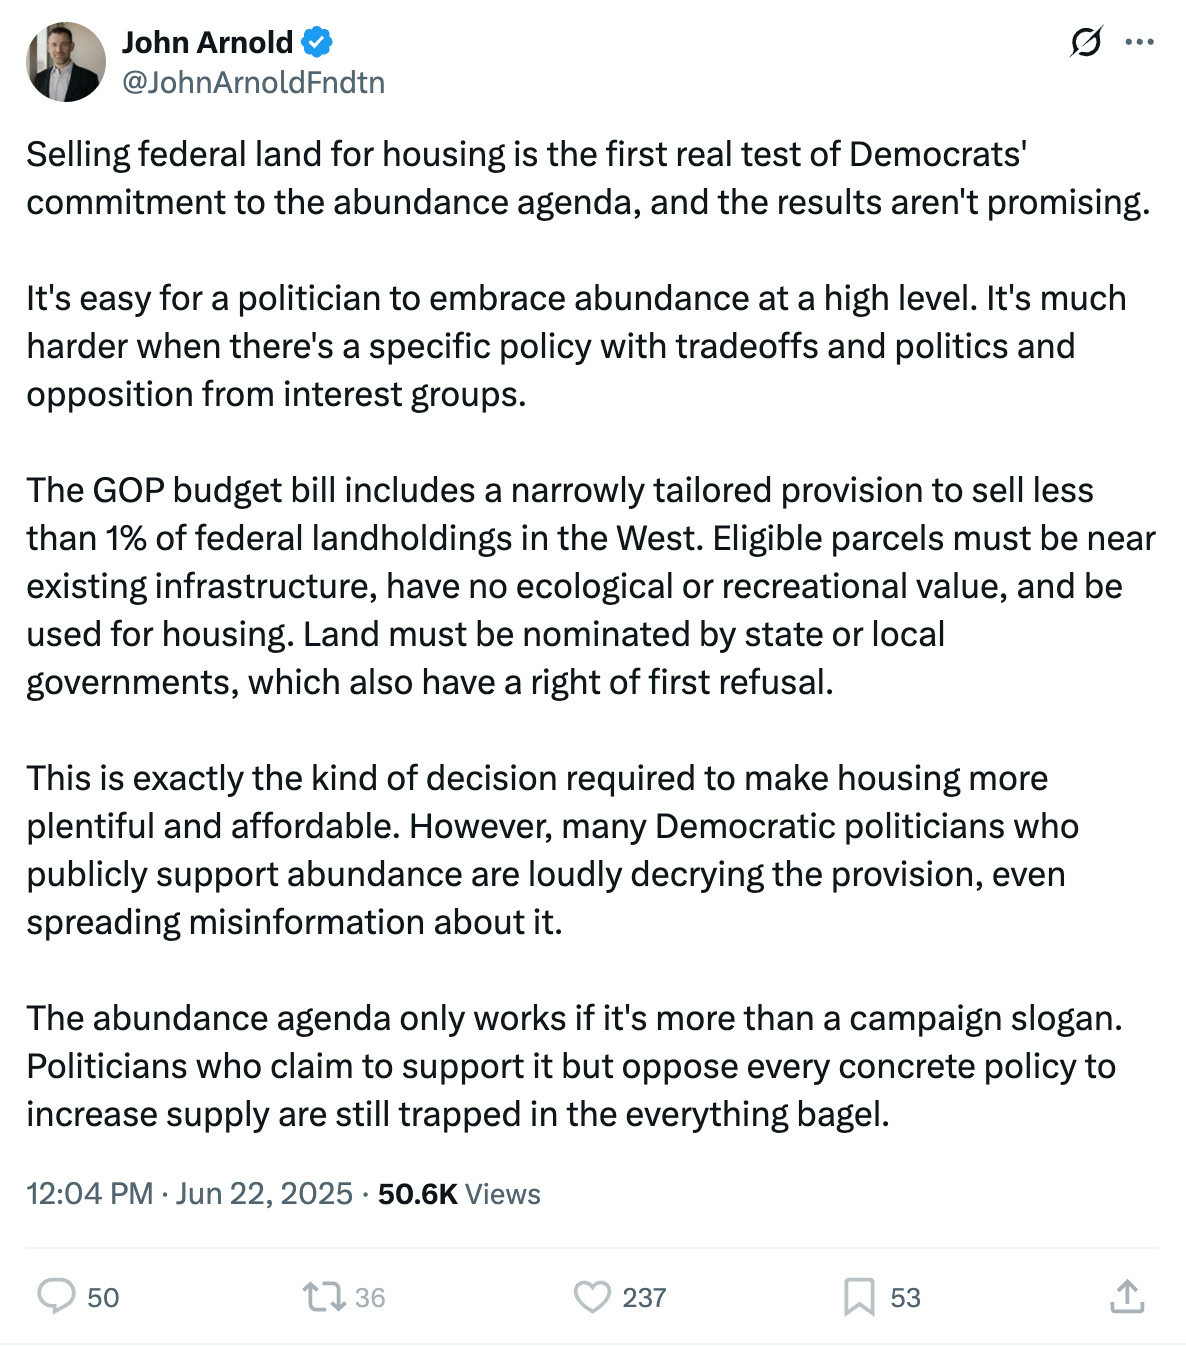The width and height of the screenshot is (1186, 1346).
Task: Open the @JohnArnoldFndtn handle link
Action: [x=253, y=82]
